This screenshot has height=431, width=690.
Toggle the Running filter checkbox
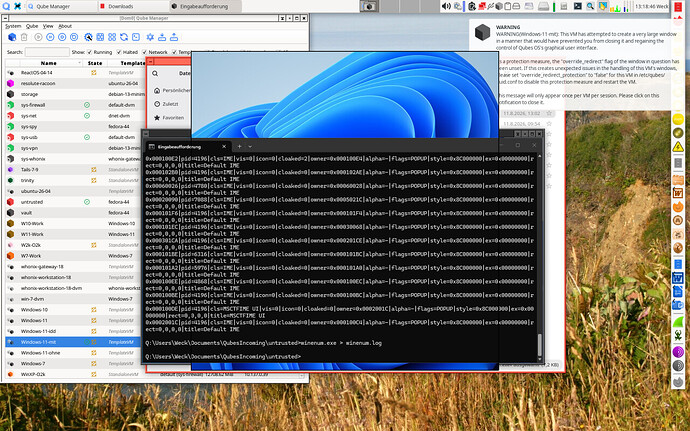[90, 52]
